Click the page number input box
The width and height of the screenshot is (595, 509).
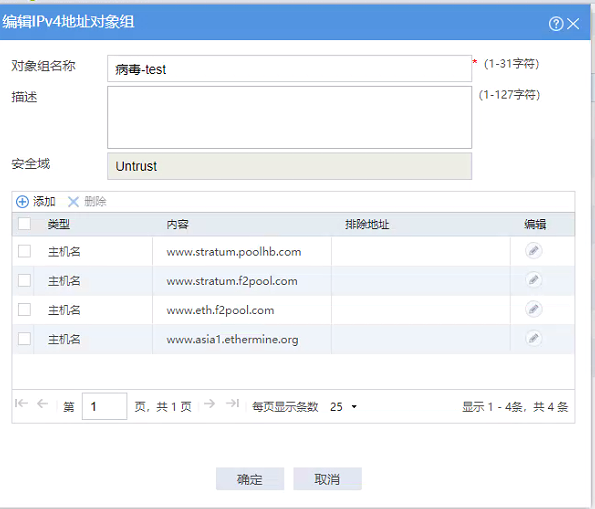click(x=104, y=407)
